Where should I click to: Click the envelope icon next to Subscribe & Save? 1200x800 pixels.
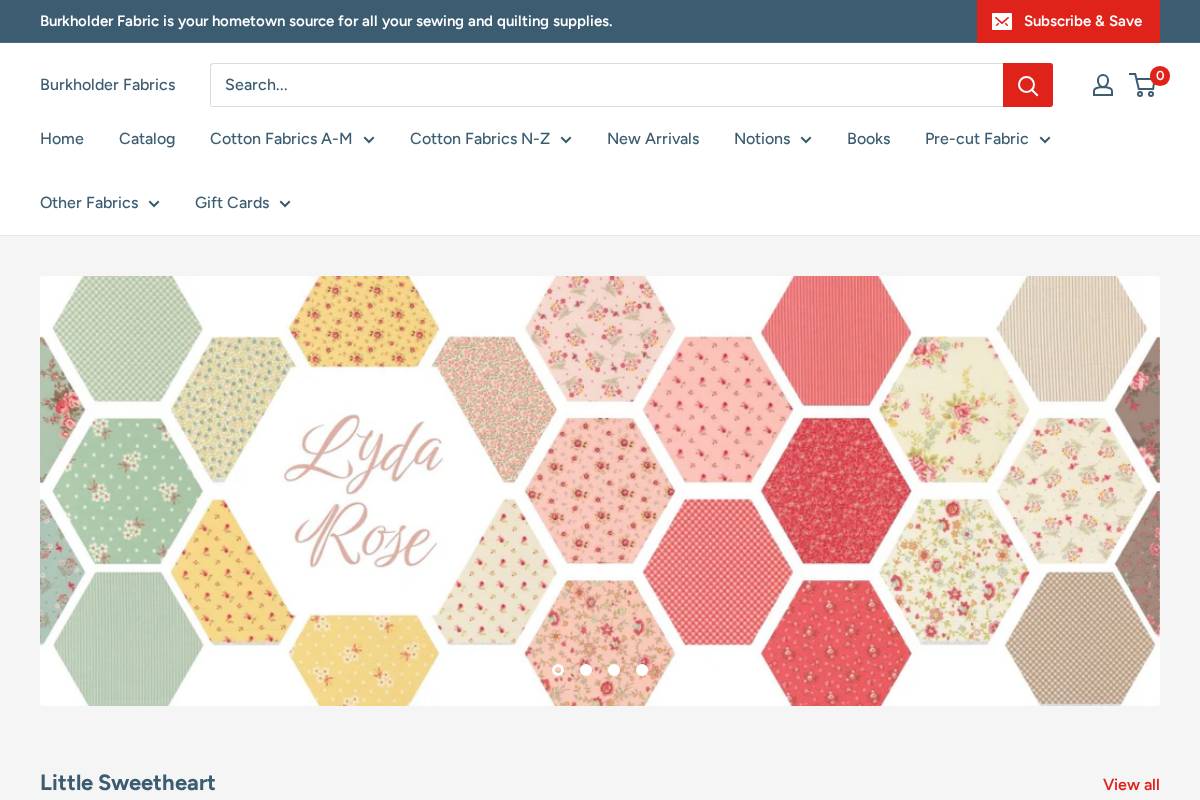pyautogui.click(x=1002, y=21)
